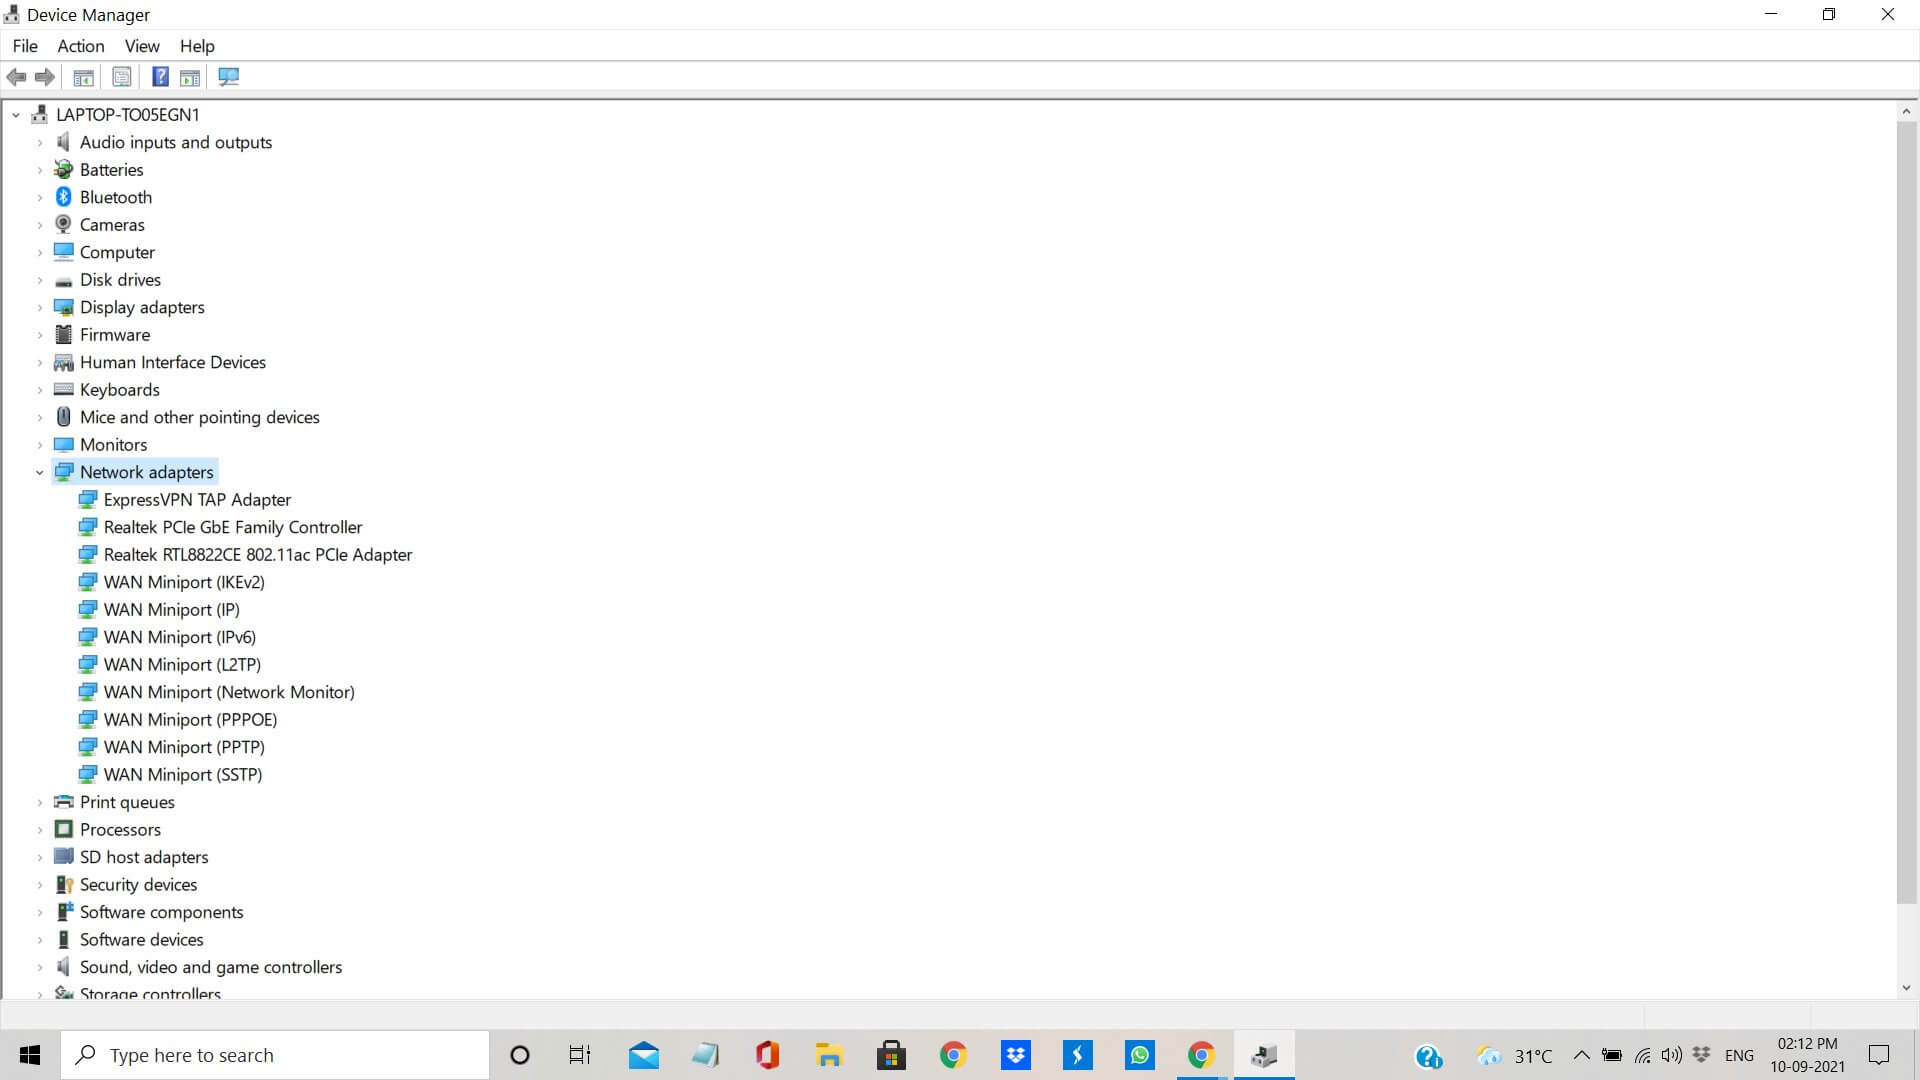Open the Action menu
1920x1080 pixels.
pyautogui.click(x=80, y=46)
